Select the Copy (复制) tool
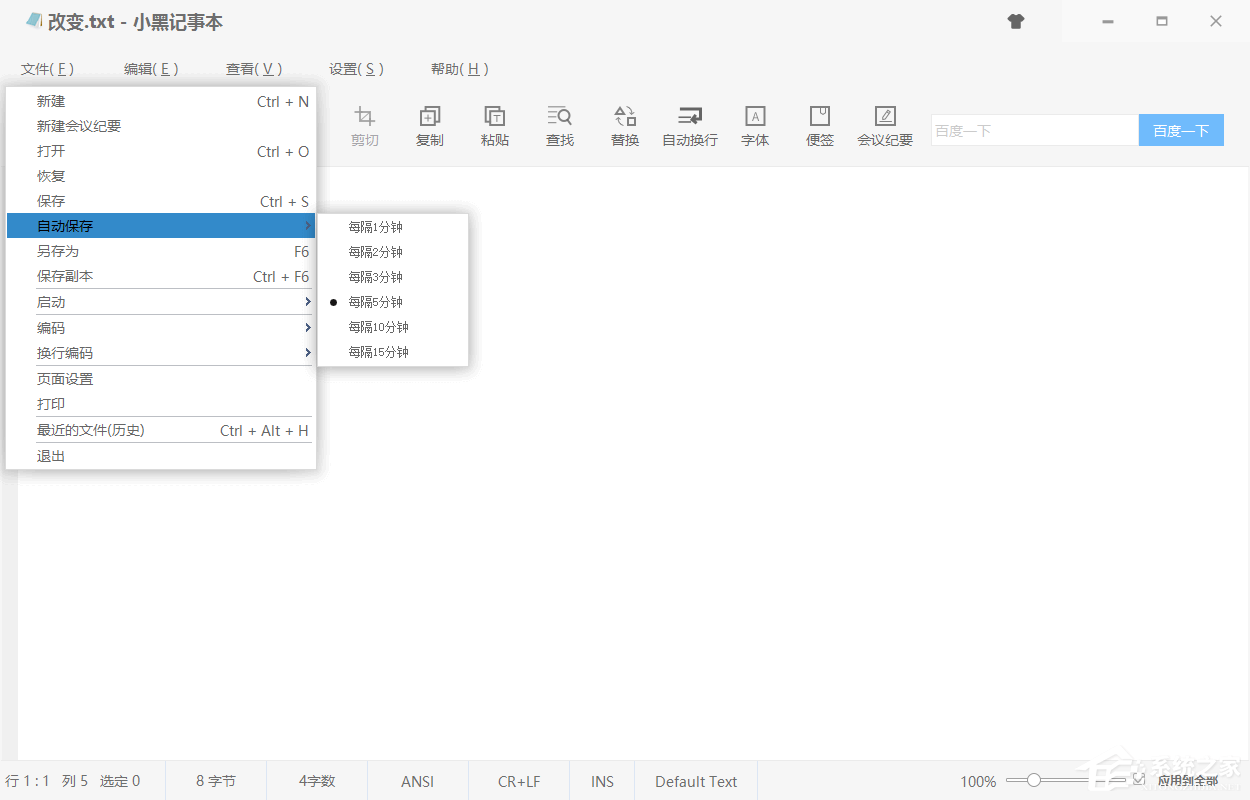1250x800 pixels. 429,125
